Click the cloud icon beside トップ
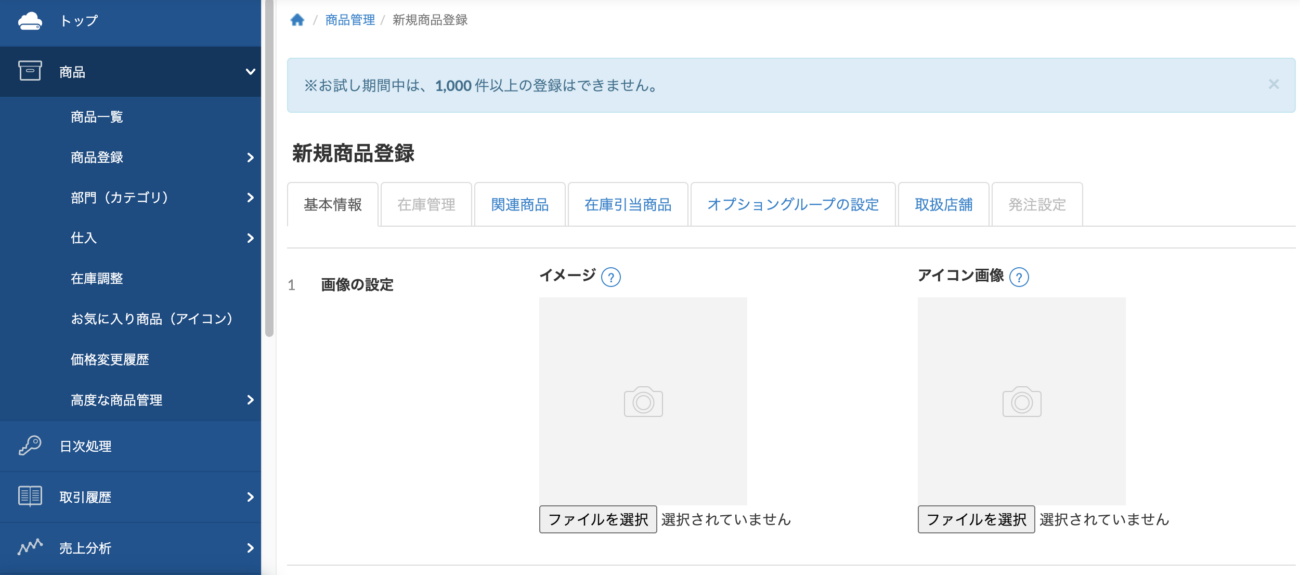 (x=30, y=20)
